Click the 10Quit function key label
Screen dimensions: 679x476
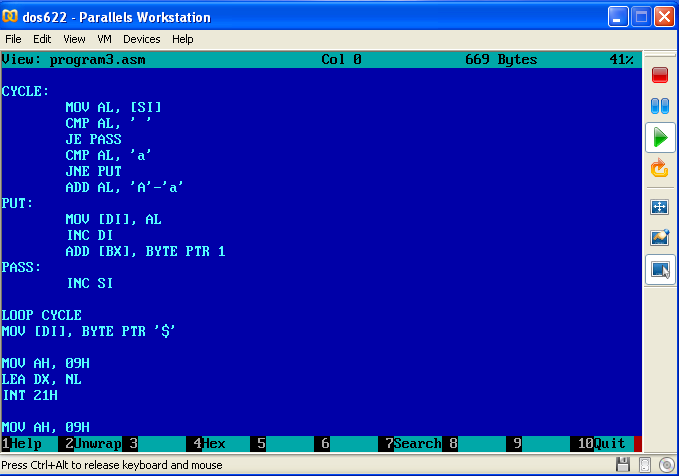tap(601, 444)
